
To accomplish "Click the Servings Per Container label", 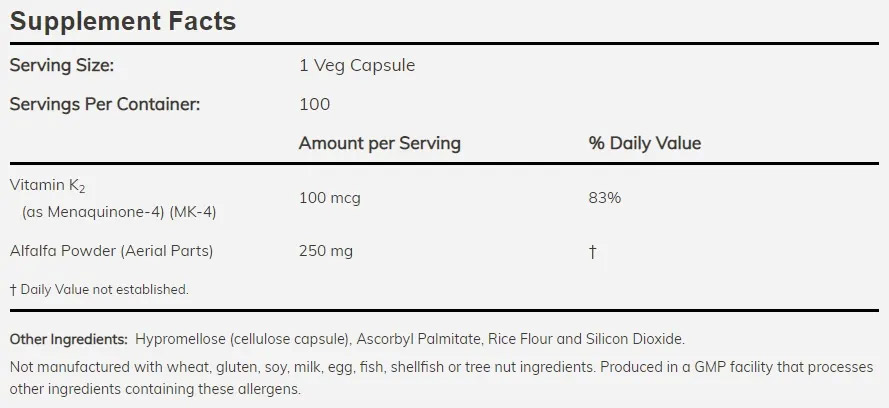I will pyautogui.click(x=105, y=104).
